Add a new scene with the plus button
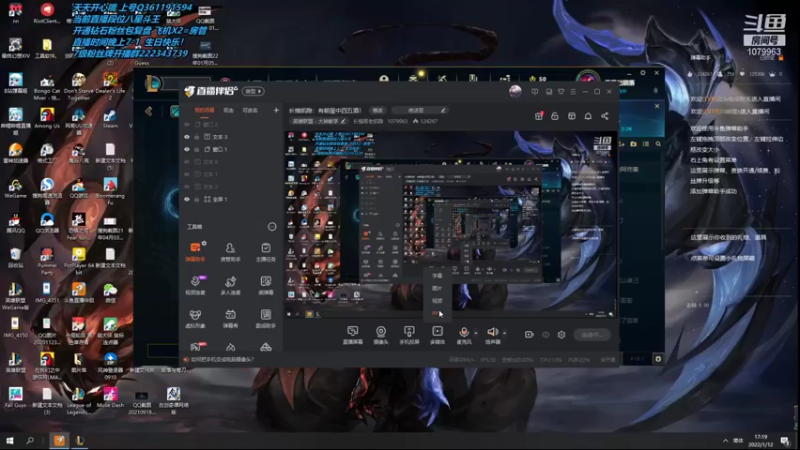The image size is (800, 450). [276, 110]
